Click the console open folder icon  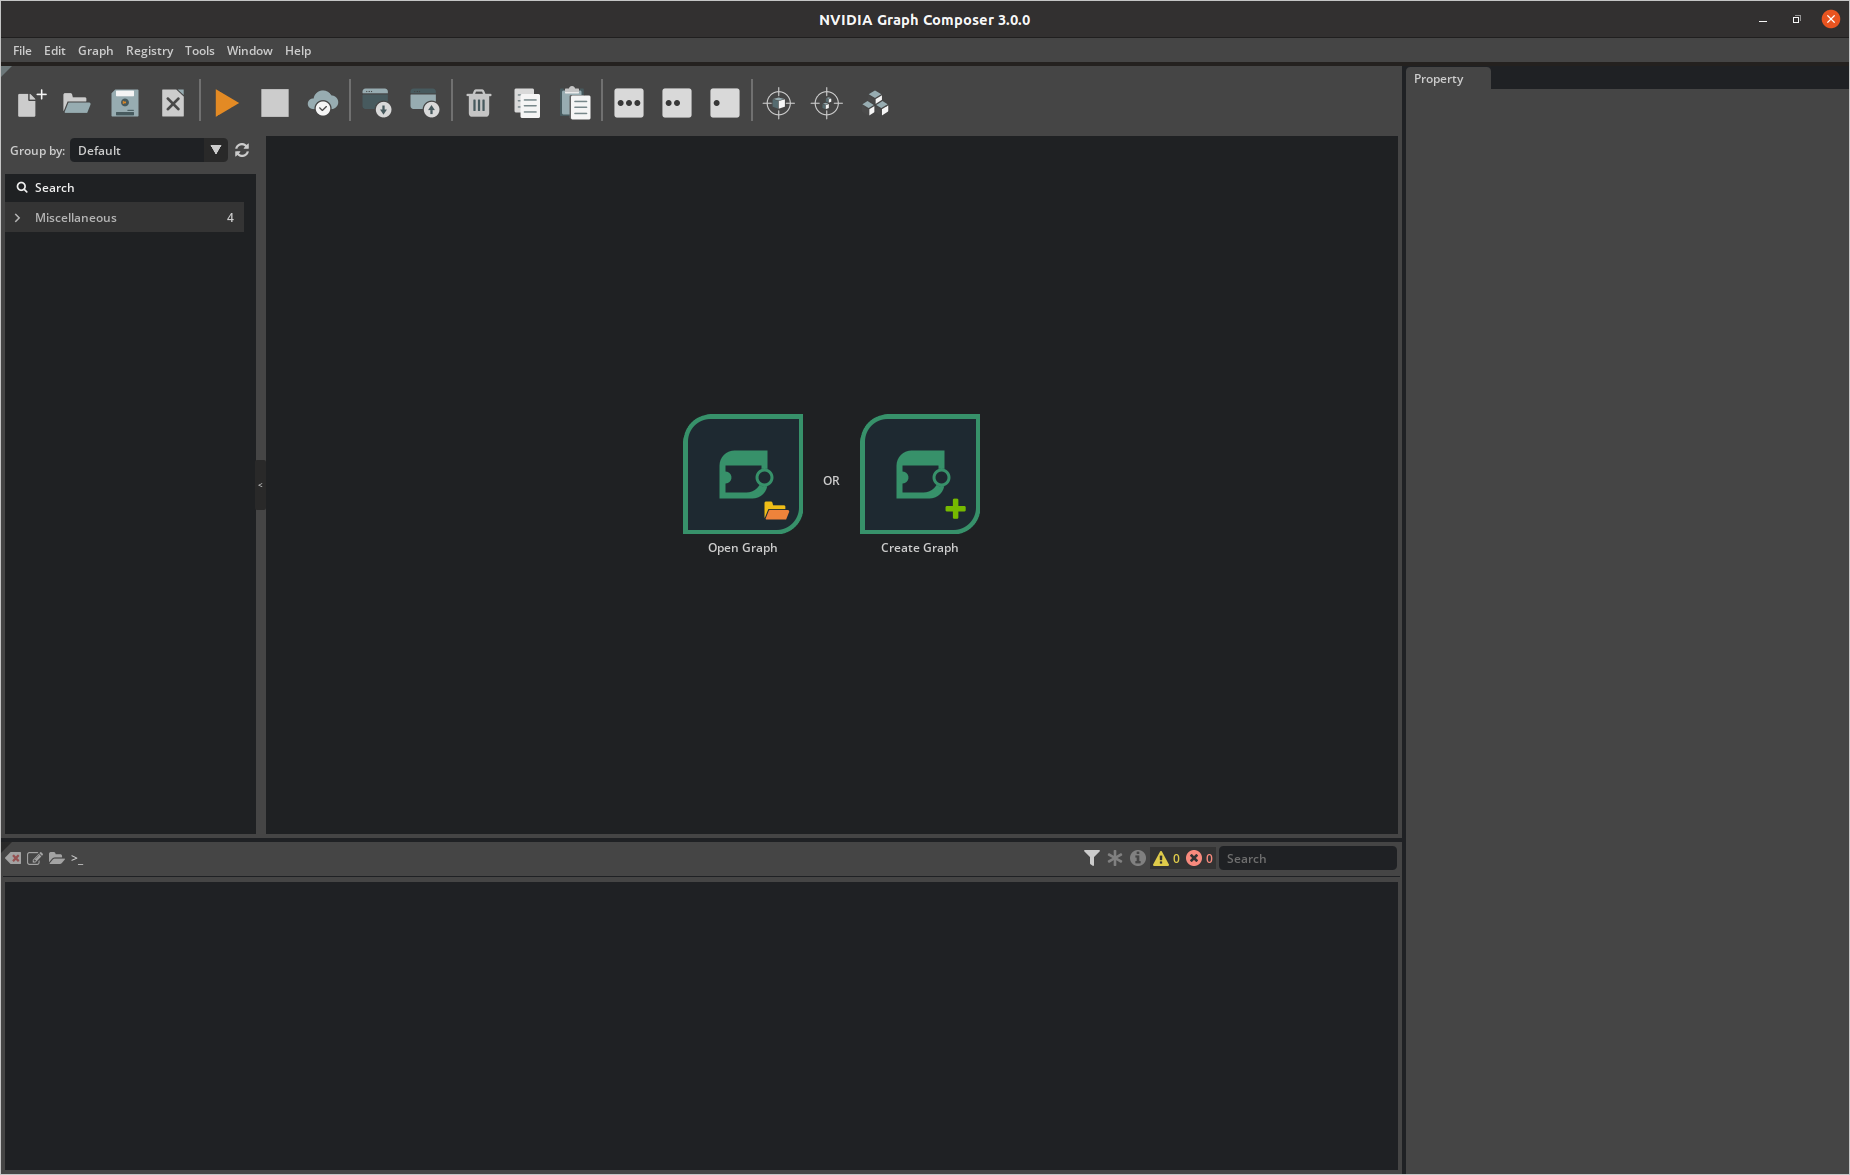click(57, 858)
